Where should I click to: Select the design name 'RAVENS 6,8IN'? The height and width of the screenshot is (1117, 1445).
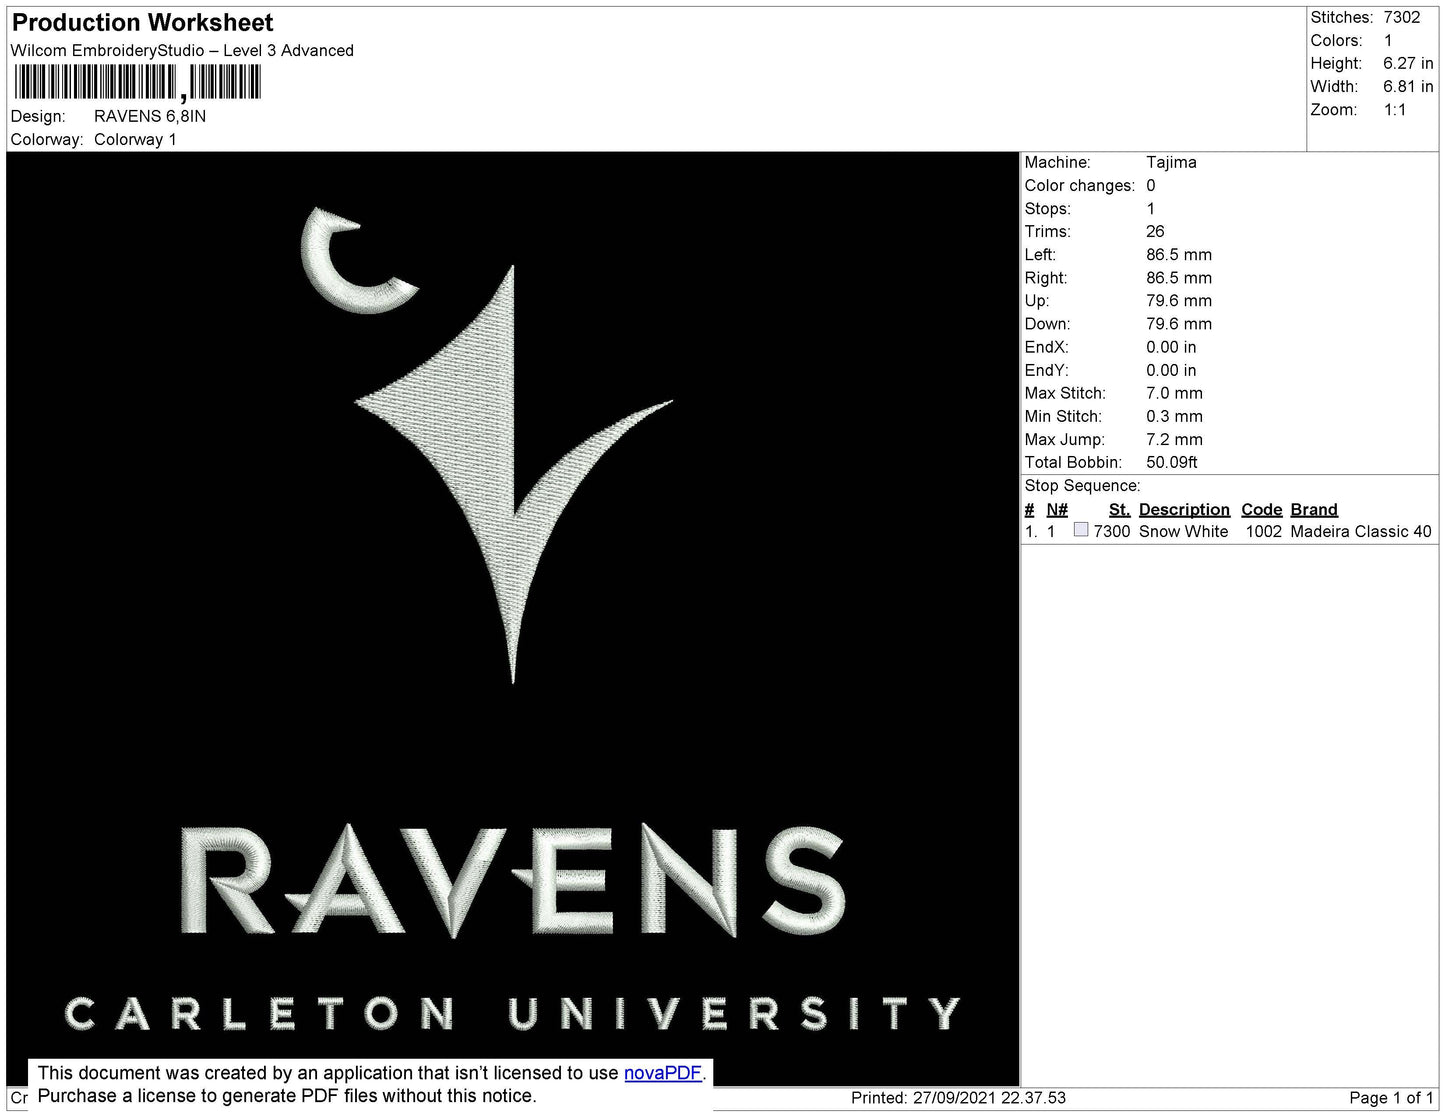[150, 116]
